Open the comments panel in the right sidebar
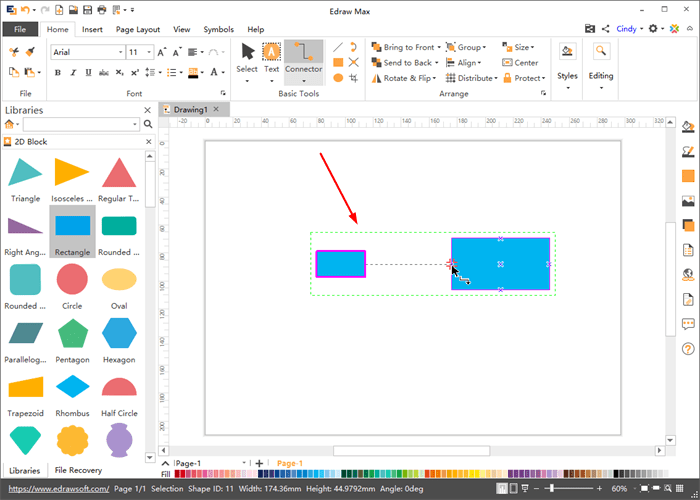 point(688,324)
